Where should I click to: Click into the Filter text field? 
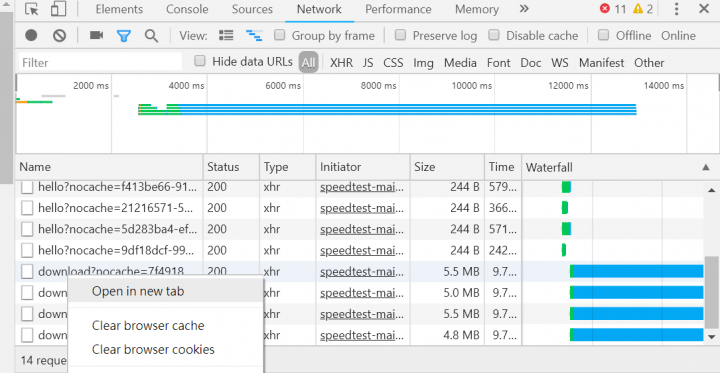pos(100,62)
